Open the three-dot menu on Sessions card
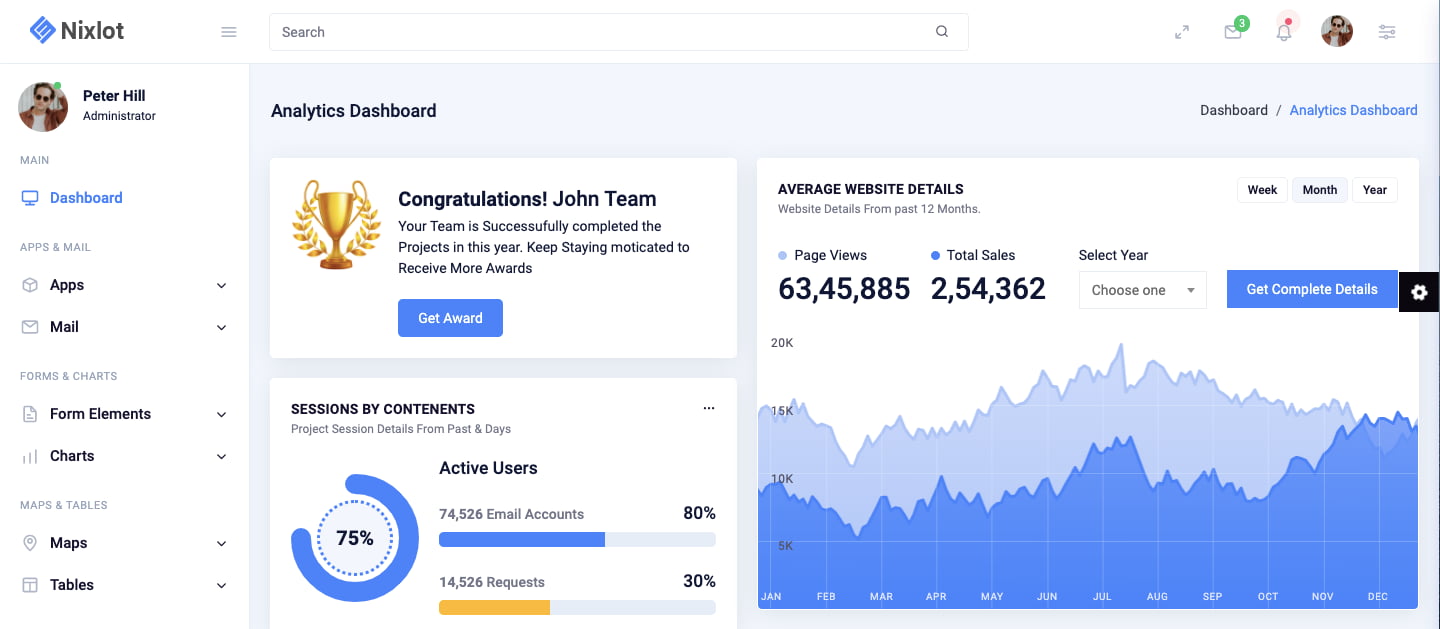1440x629 pixels. pyautogui.click(x=709, y=408)
